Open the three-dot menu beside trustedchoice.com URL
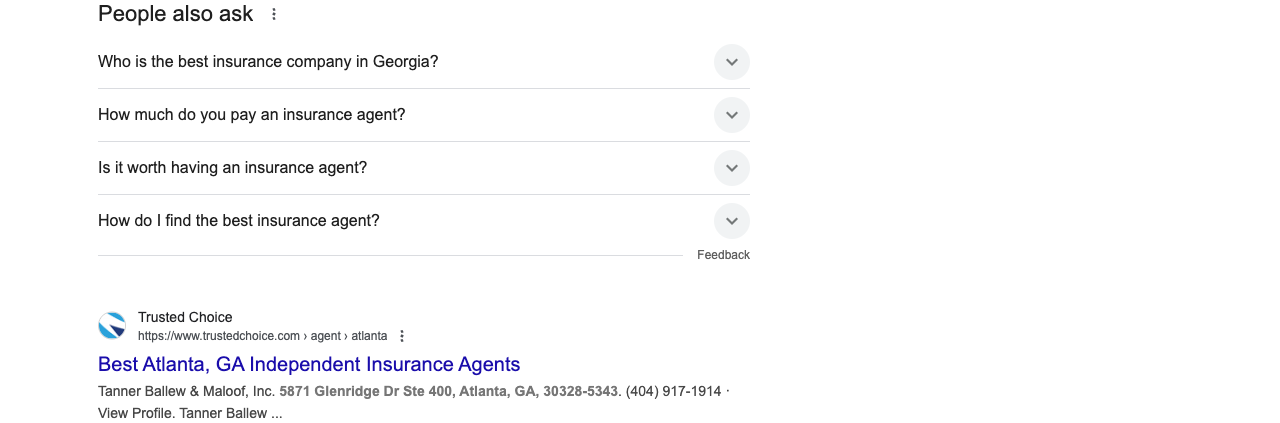The height and width of the screenshot is (423, 1280). [402, 336]
